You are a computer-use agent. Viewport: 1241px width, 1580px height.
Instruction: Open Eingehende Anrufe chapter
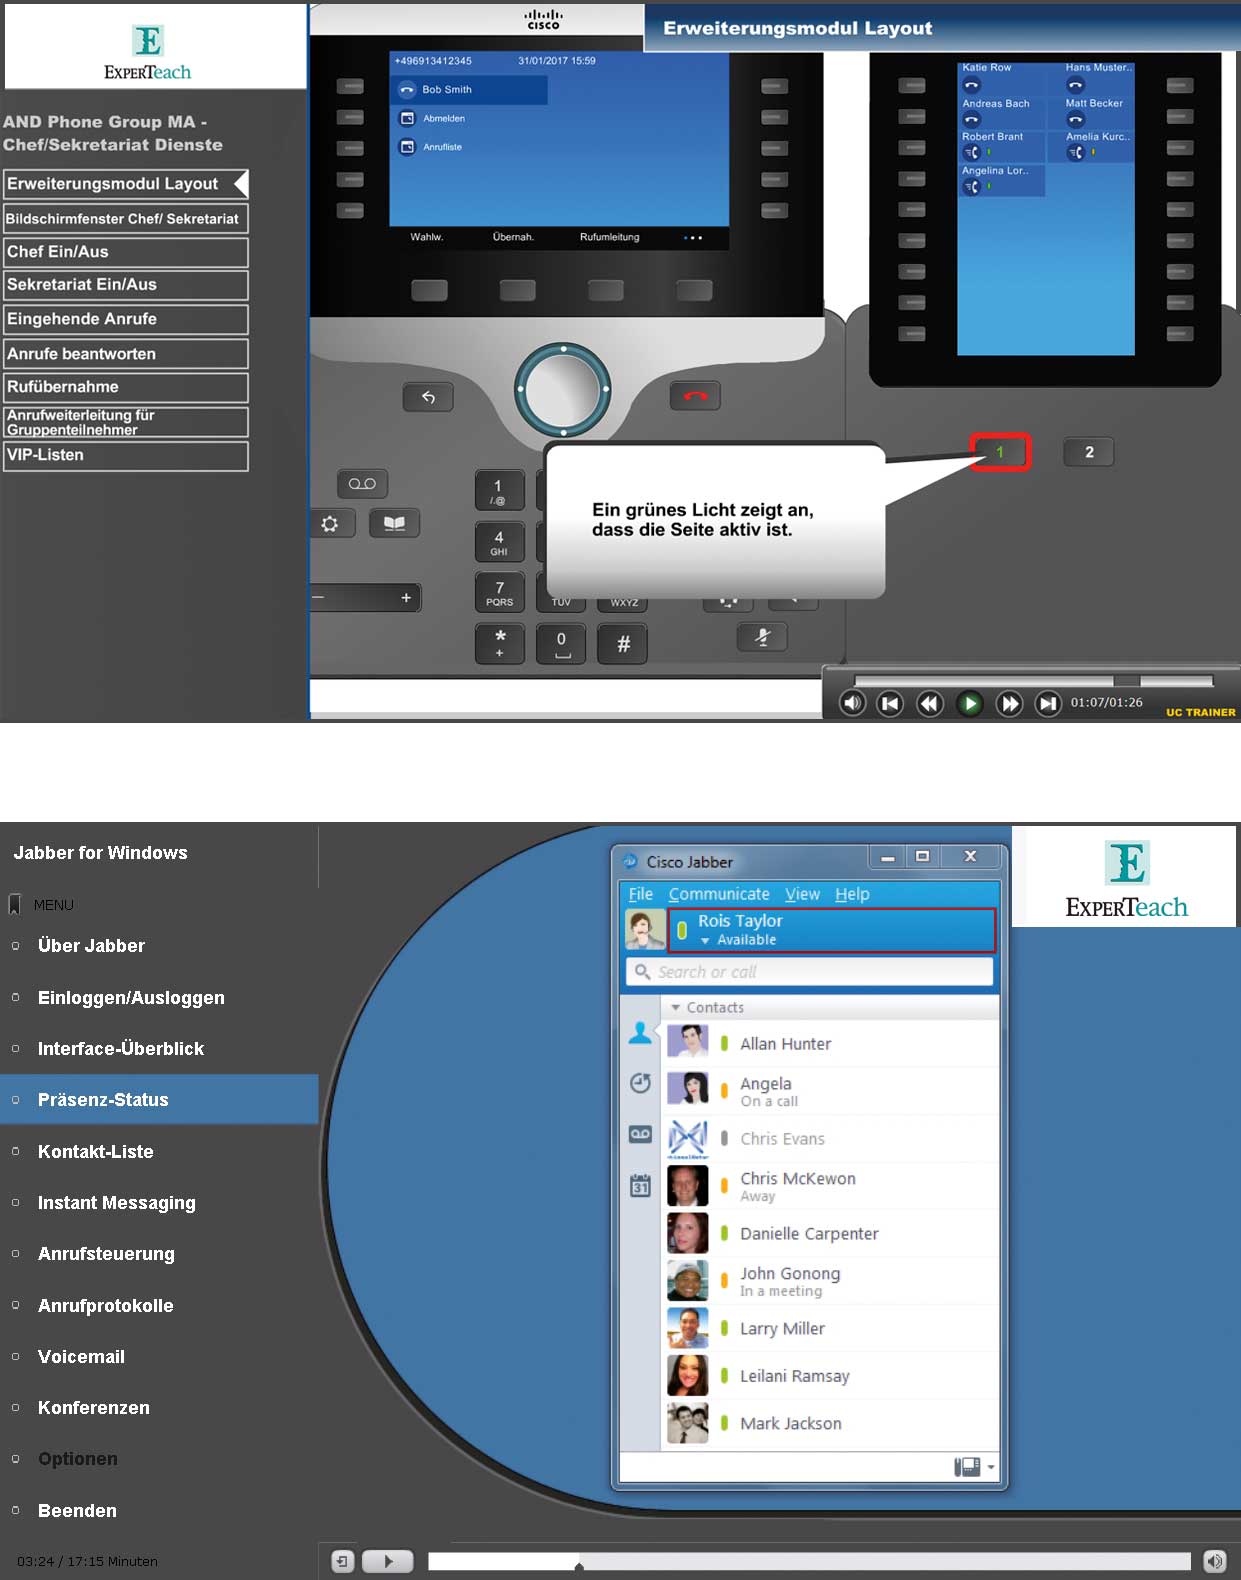click(125, 319)
